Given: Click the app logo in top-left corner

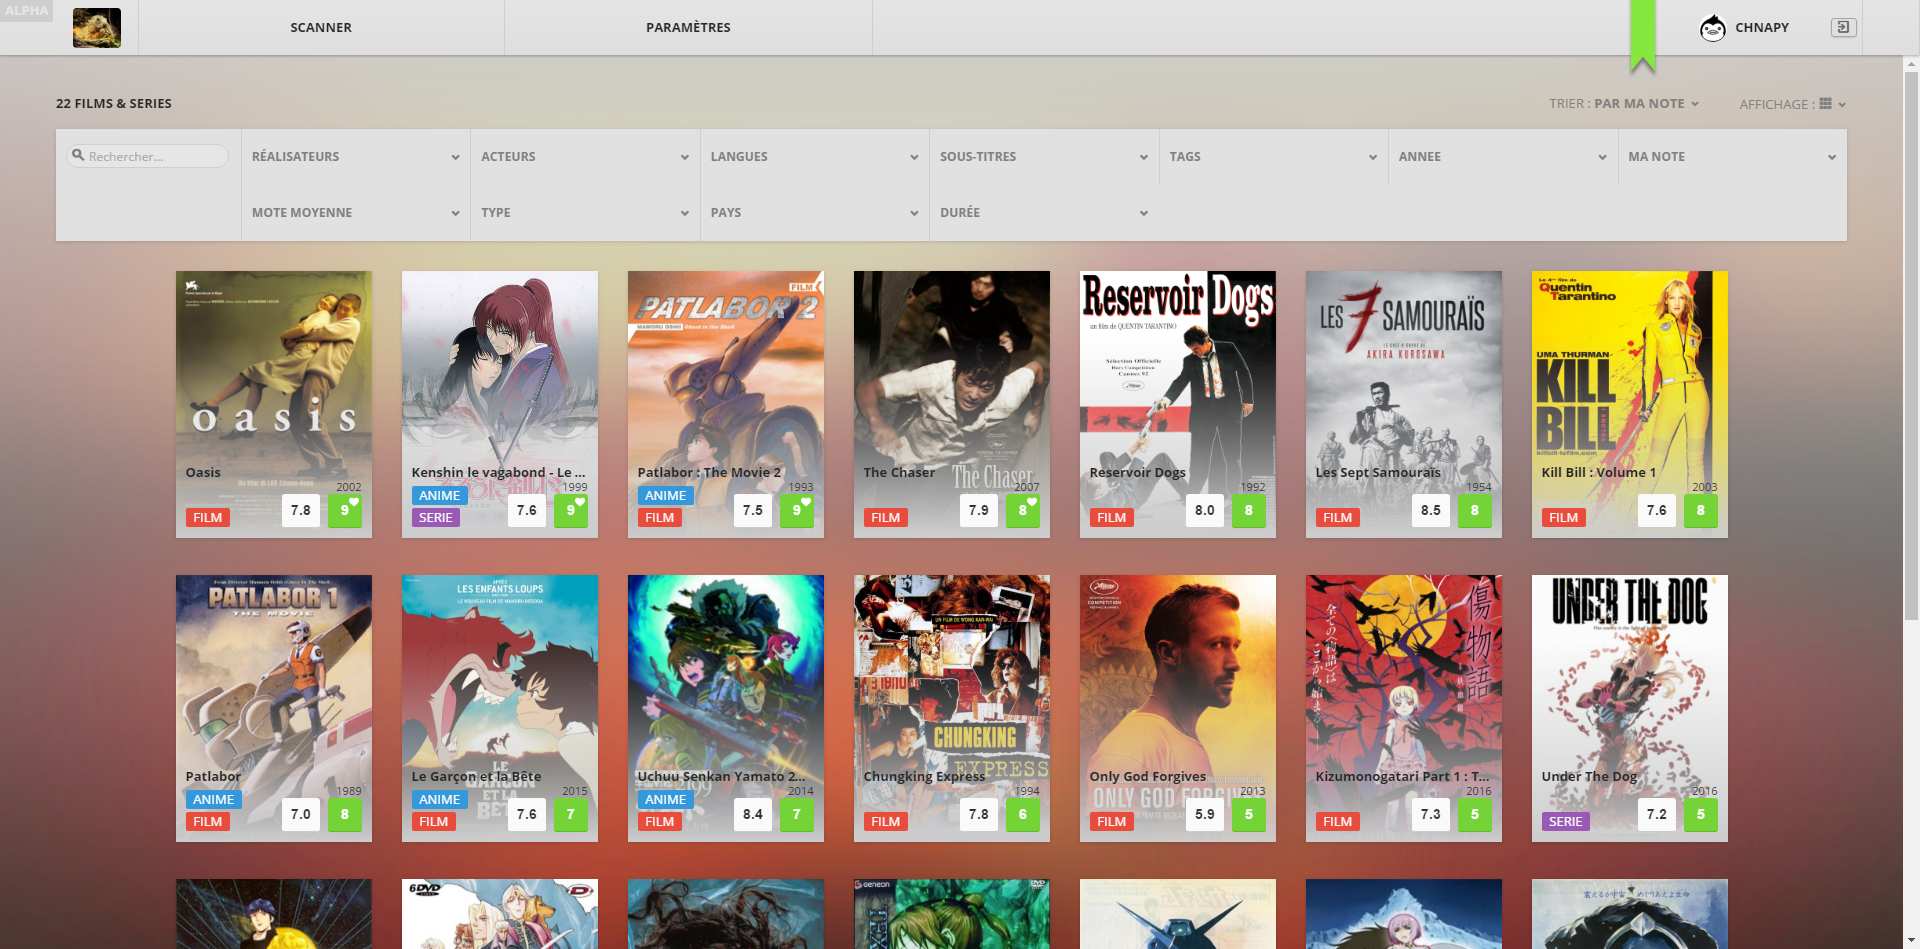Looking at the screenshot, I should pos(97,28).
